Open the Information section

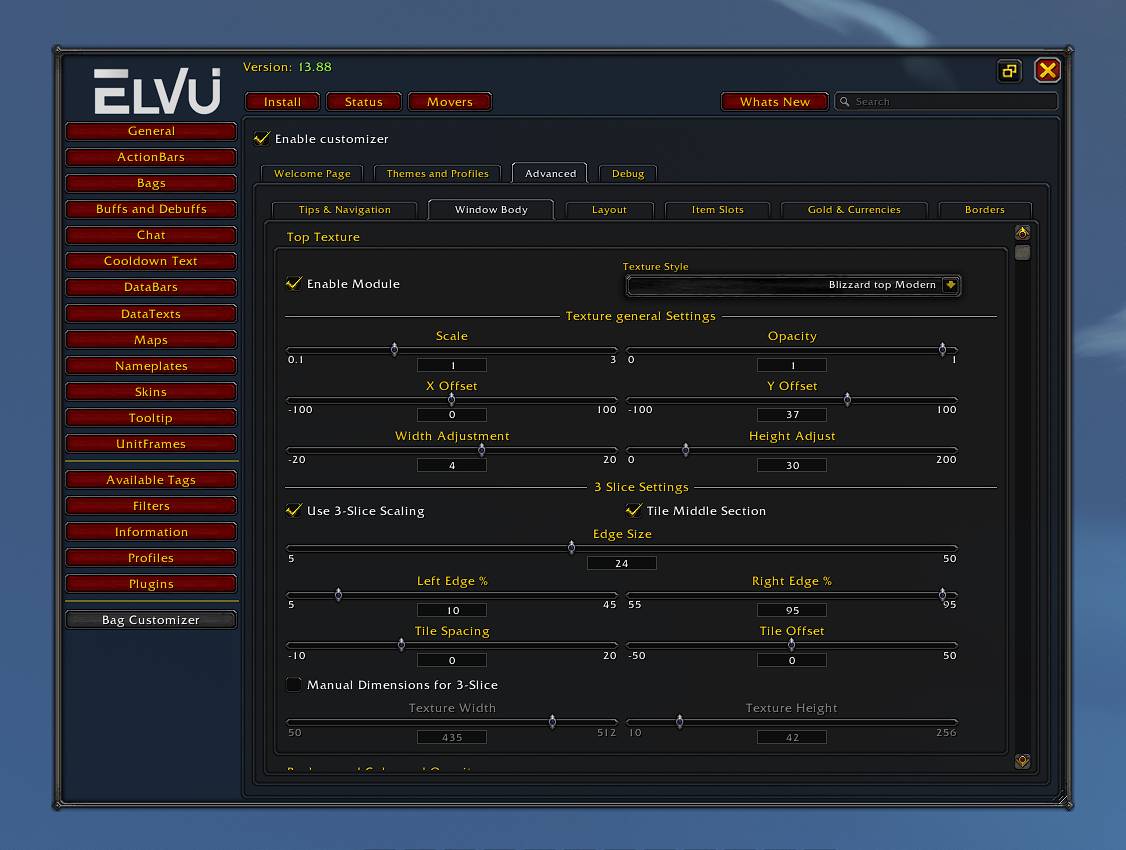point(151,532)
